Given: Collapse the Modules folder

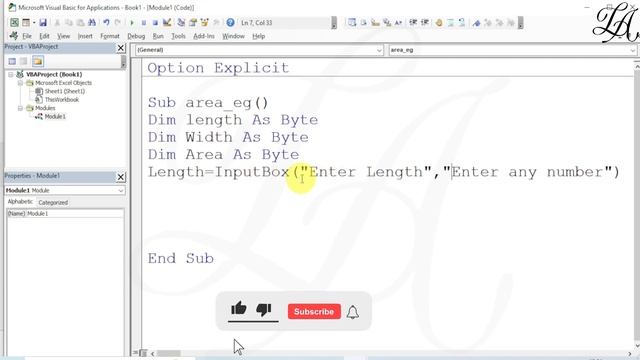Looking at the screenshot, I should pyautogui.click(x=20, y=108).
